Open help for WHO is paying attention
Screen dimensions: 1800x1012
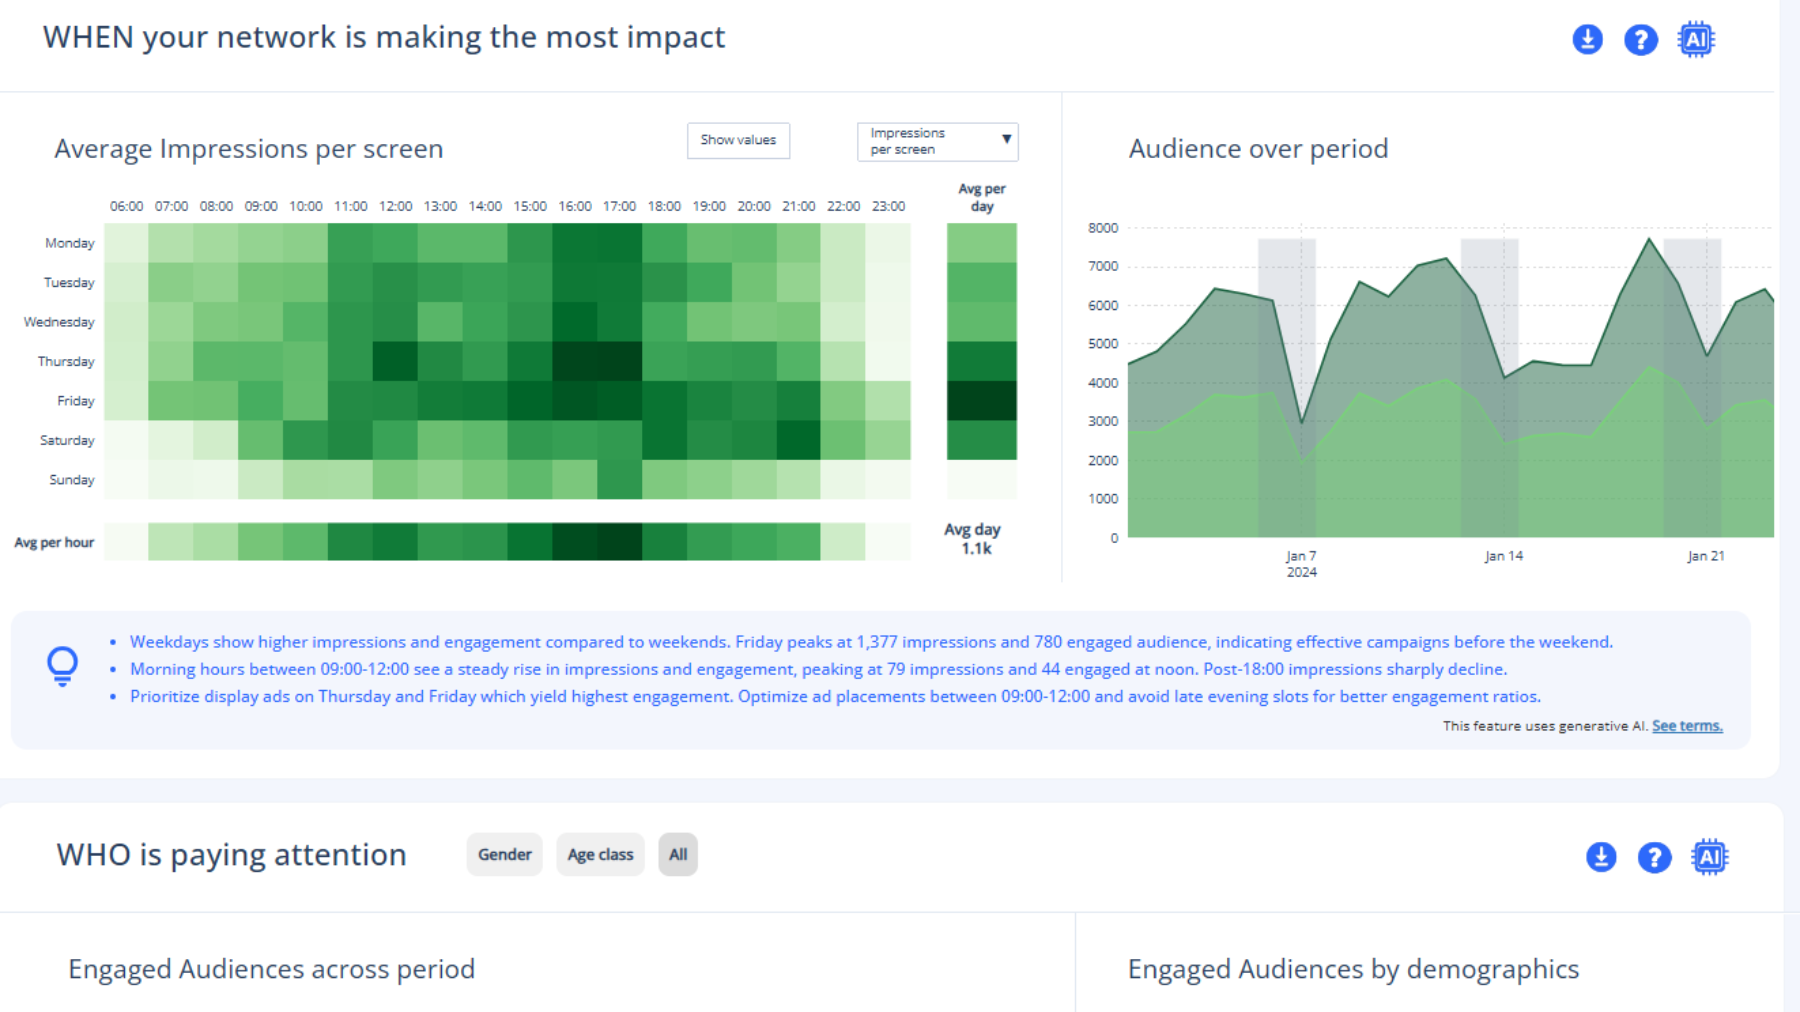pyautogui.click(x=1654, y=857)
